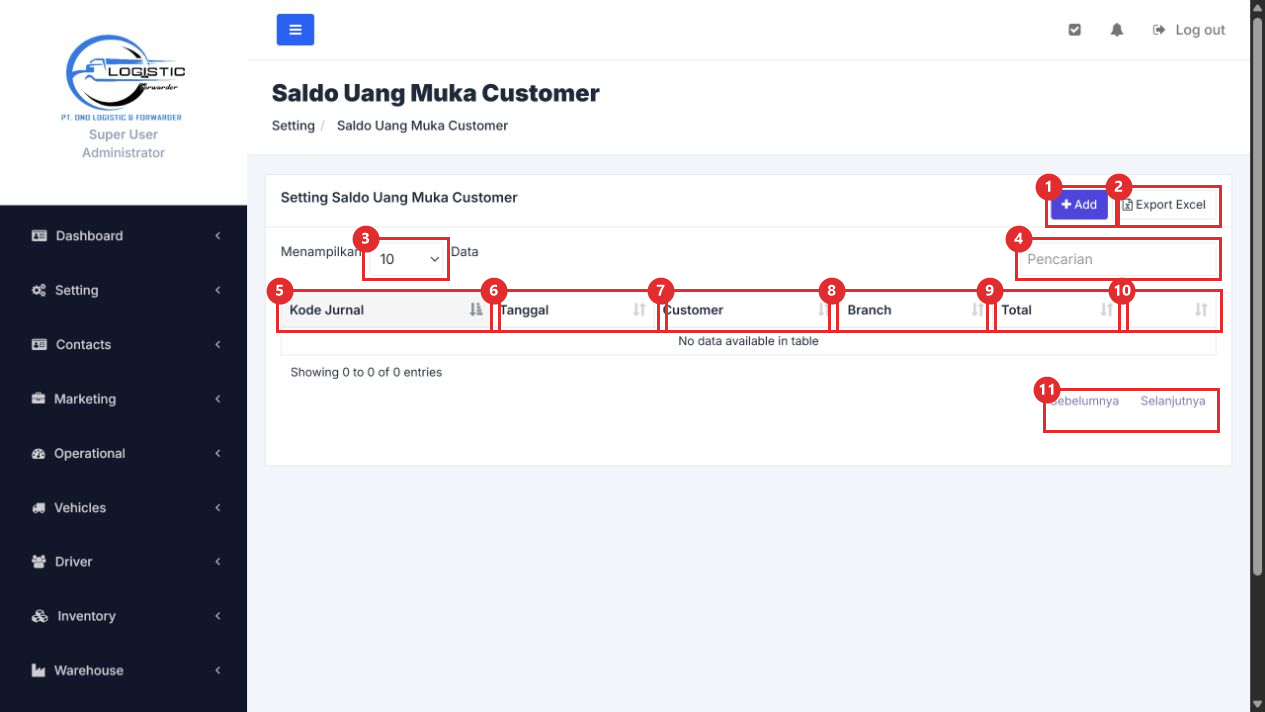This screenshot has width=1265, height=712.
Task: Open the notifications bell icon
Action: tap(1117, 30)
